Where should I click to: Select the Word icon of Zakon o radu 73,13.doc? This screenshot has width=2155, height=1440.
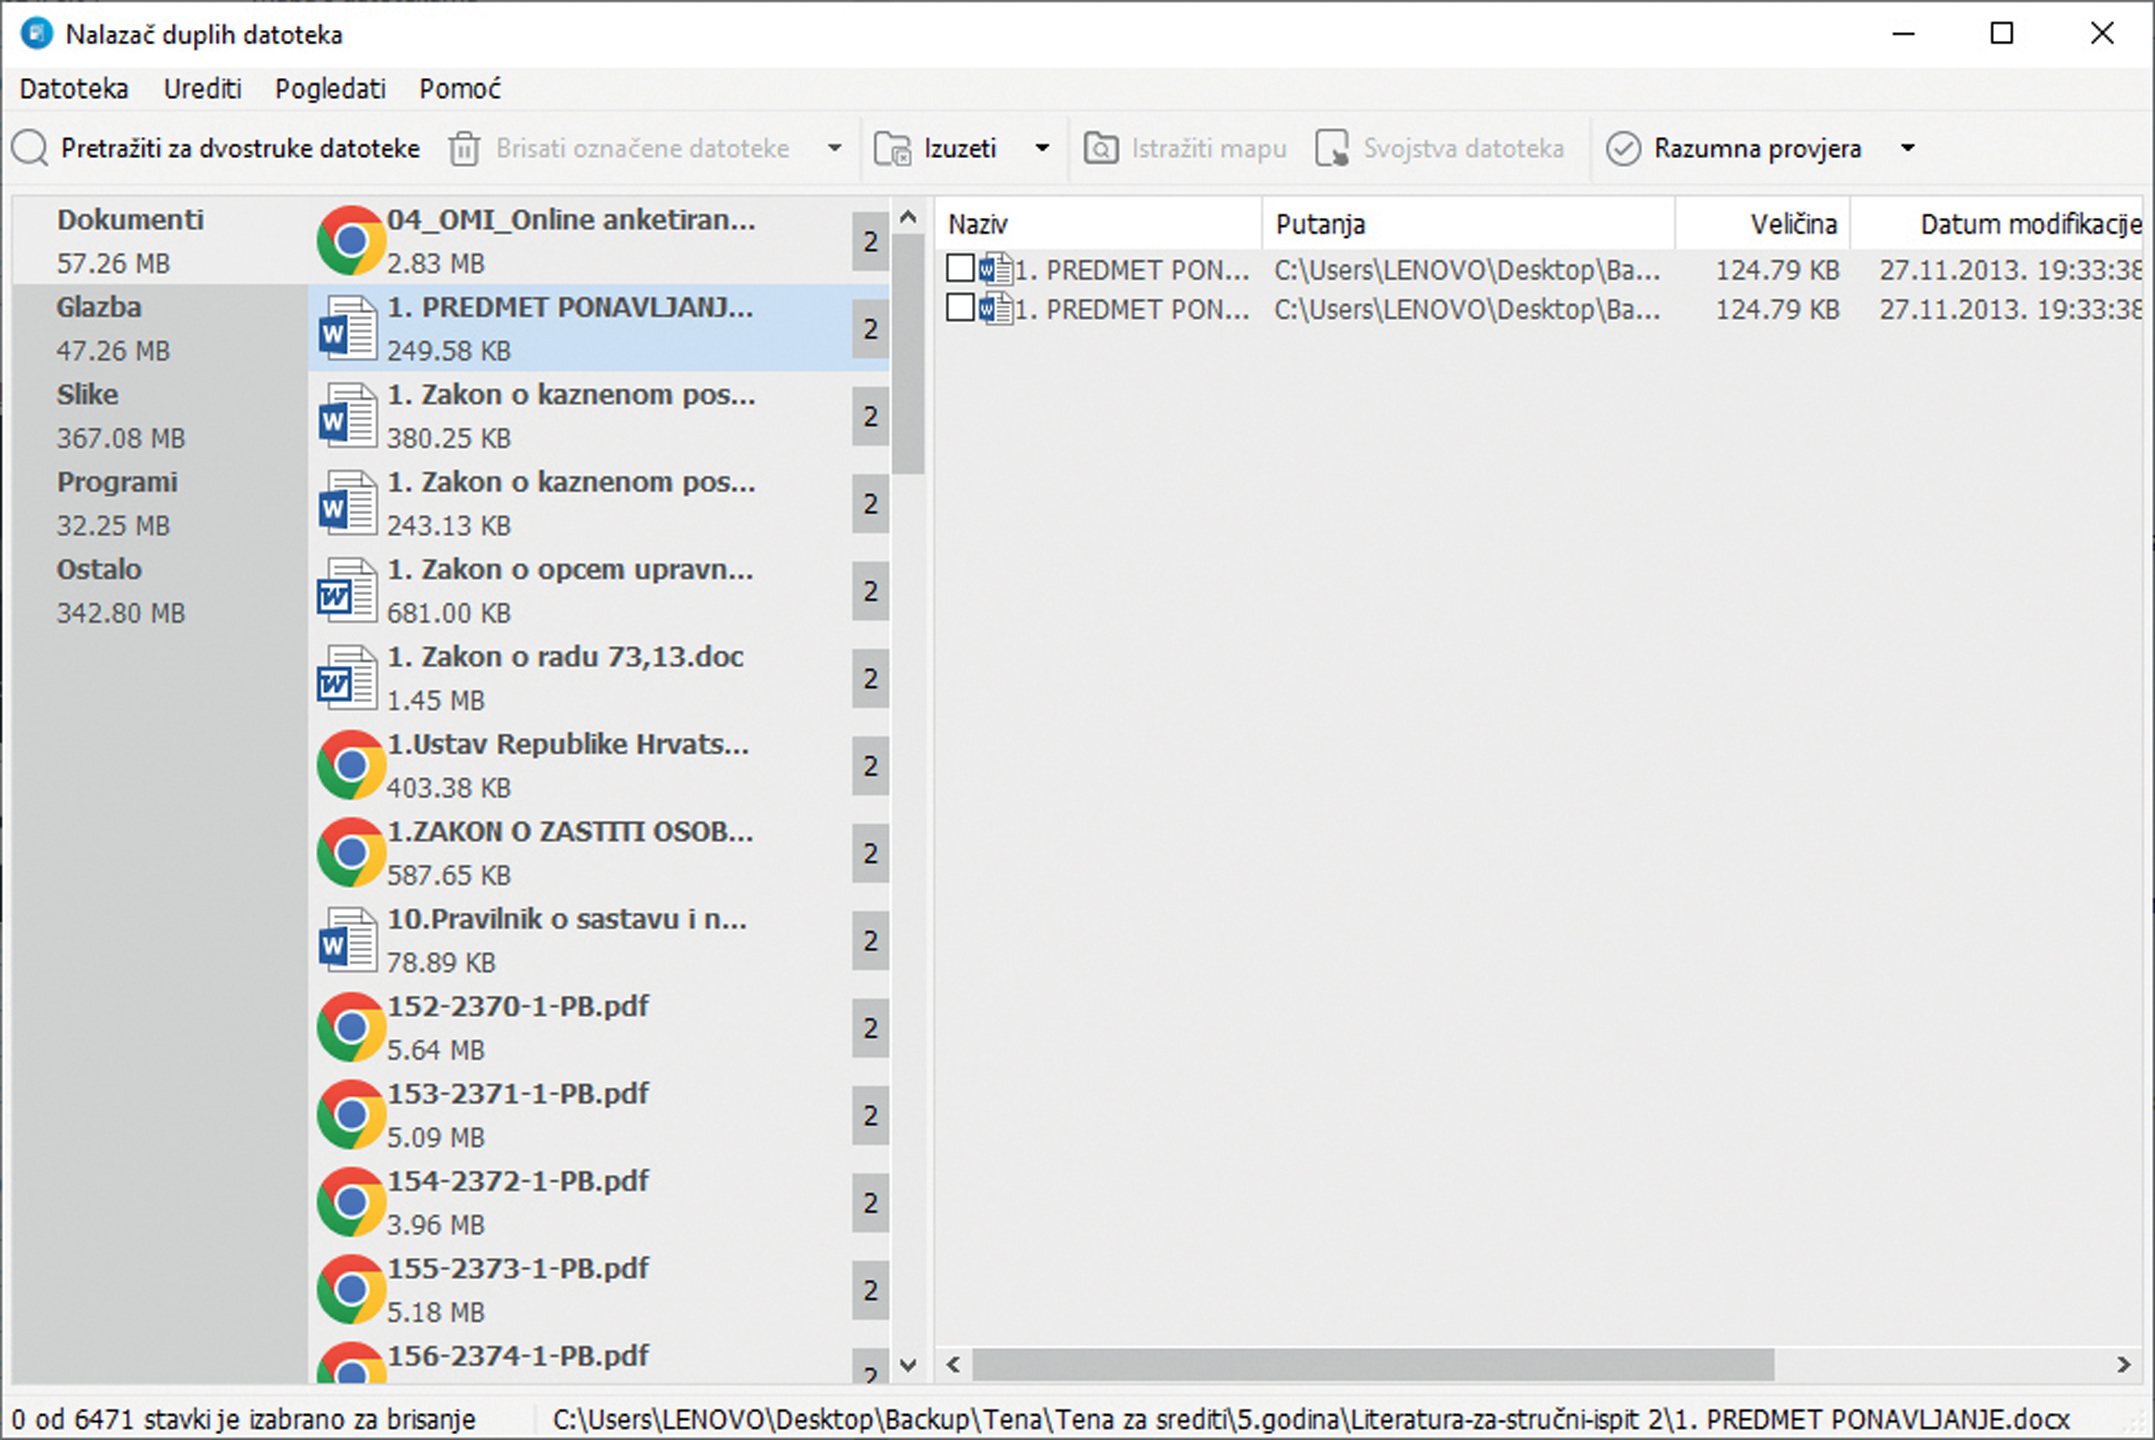(346, 678)
